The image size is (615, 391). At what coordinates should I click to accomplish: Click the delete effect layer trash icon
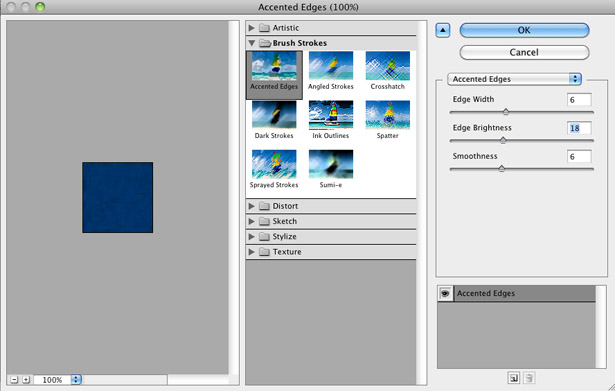tap(529, 378)
